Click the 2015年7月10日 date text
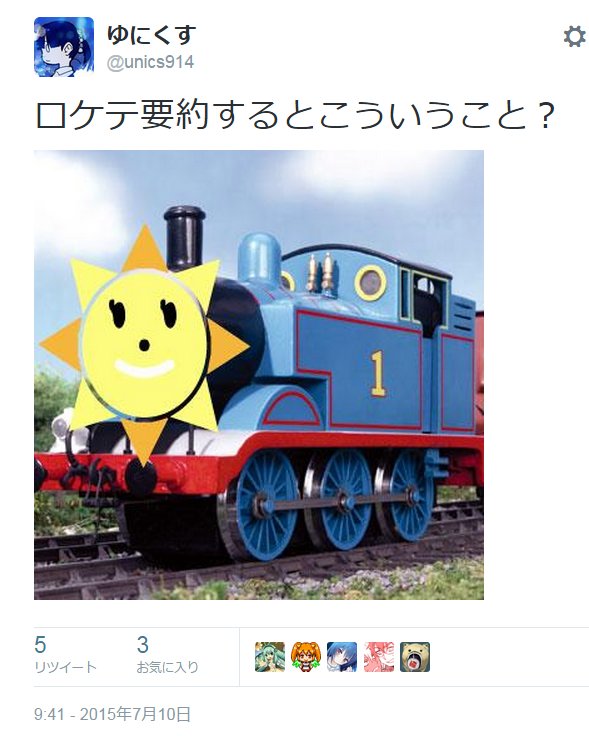This screenshot has height=736, width=589. pos(135,714)
